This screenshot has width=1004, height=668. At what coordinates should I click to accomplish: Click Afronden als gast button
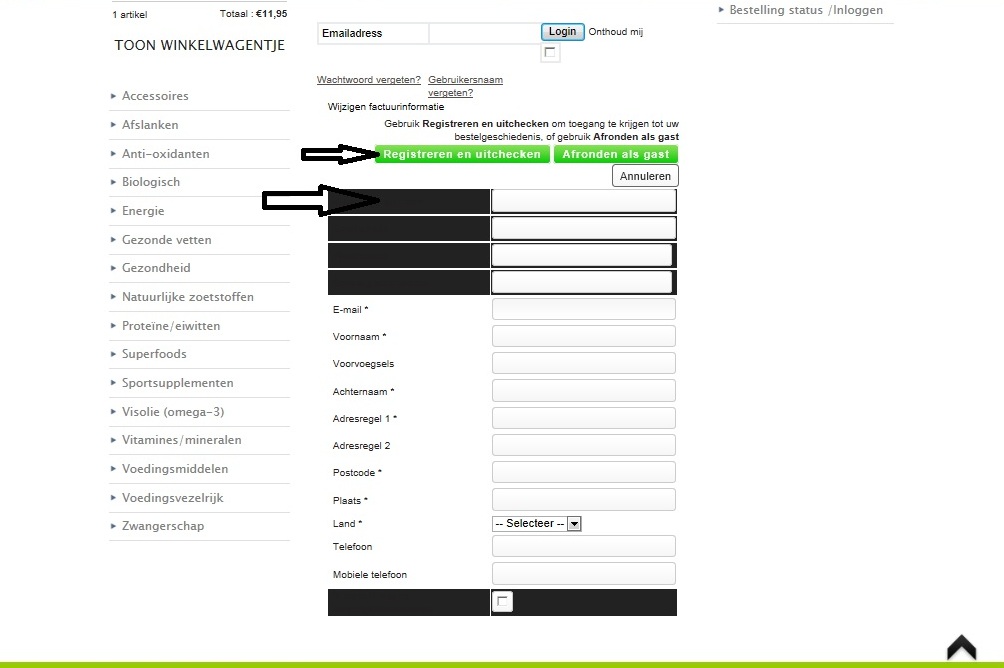pyautogui.click(x=615, y=154)
